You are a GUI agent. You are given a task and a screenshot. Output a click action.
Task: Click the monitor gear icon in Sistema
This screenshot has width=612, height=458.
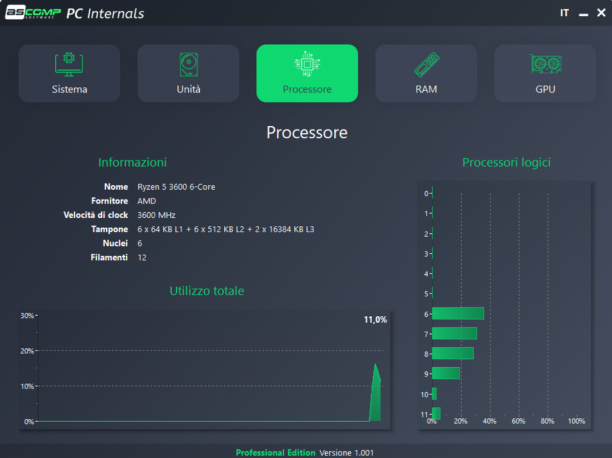pyautogui.click(x=69, y=64)
